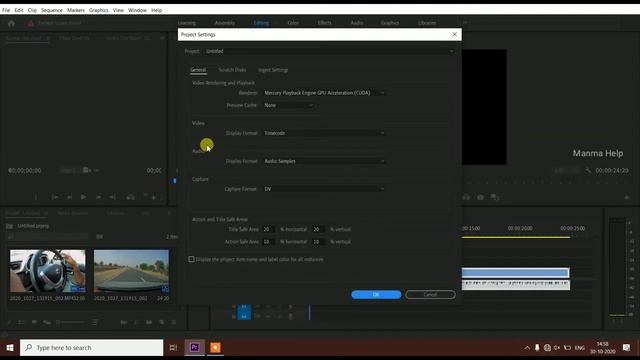Click the Action Safe Area vertical percentage field
640x360 pixels.
pyautogui.click(x=318, y=242)
